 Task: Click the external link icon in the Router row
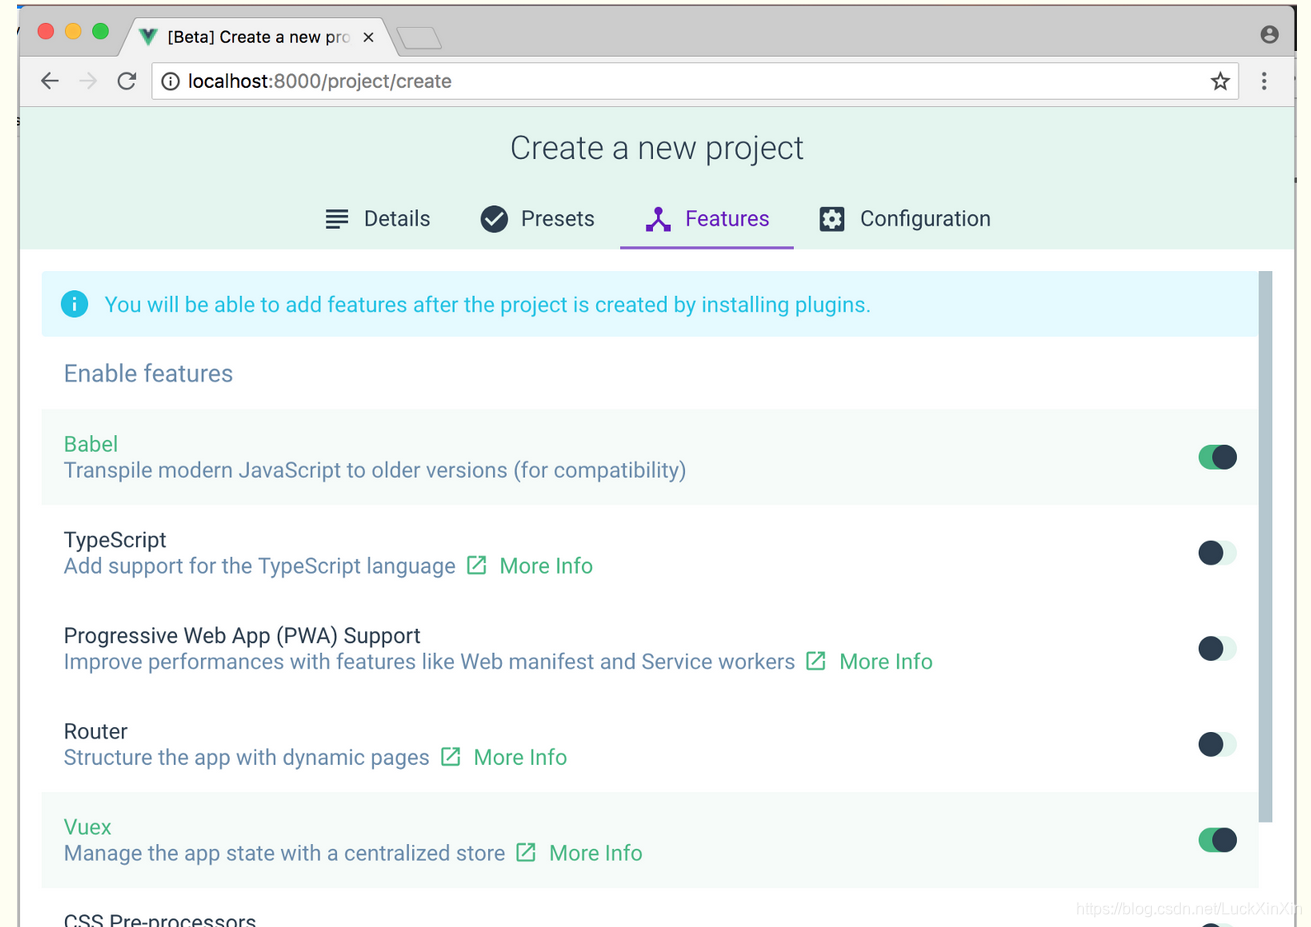(451, 757)
